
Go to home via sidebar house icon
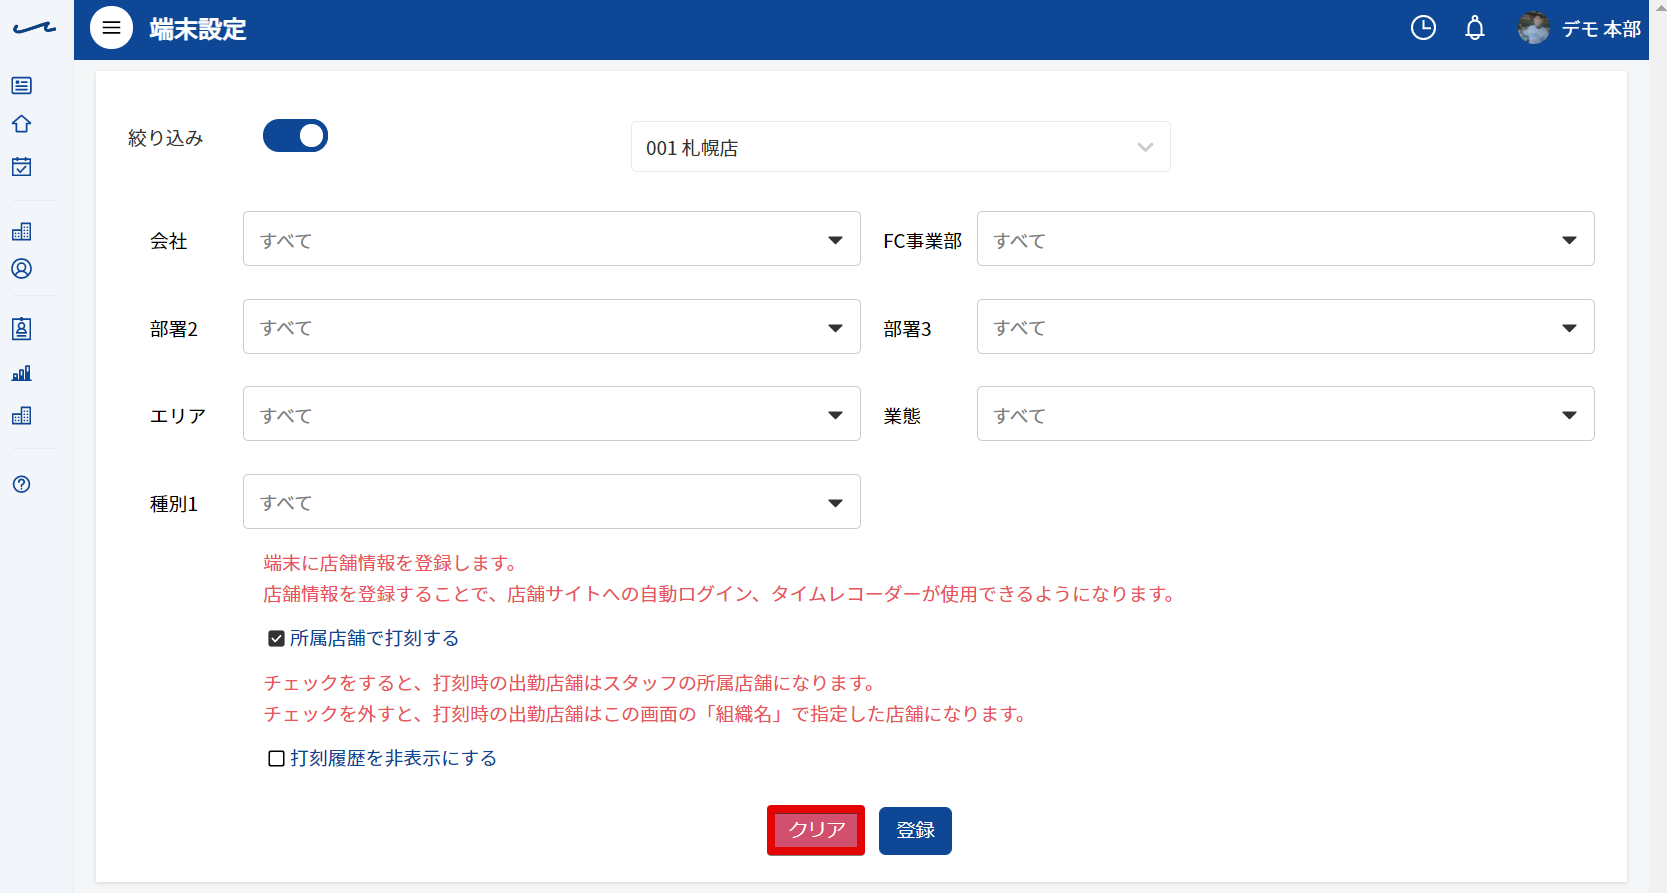pyautogui.click(x=21, y=124)
